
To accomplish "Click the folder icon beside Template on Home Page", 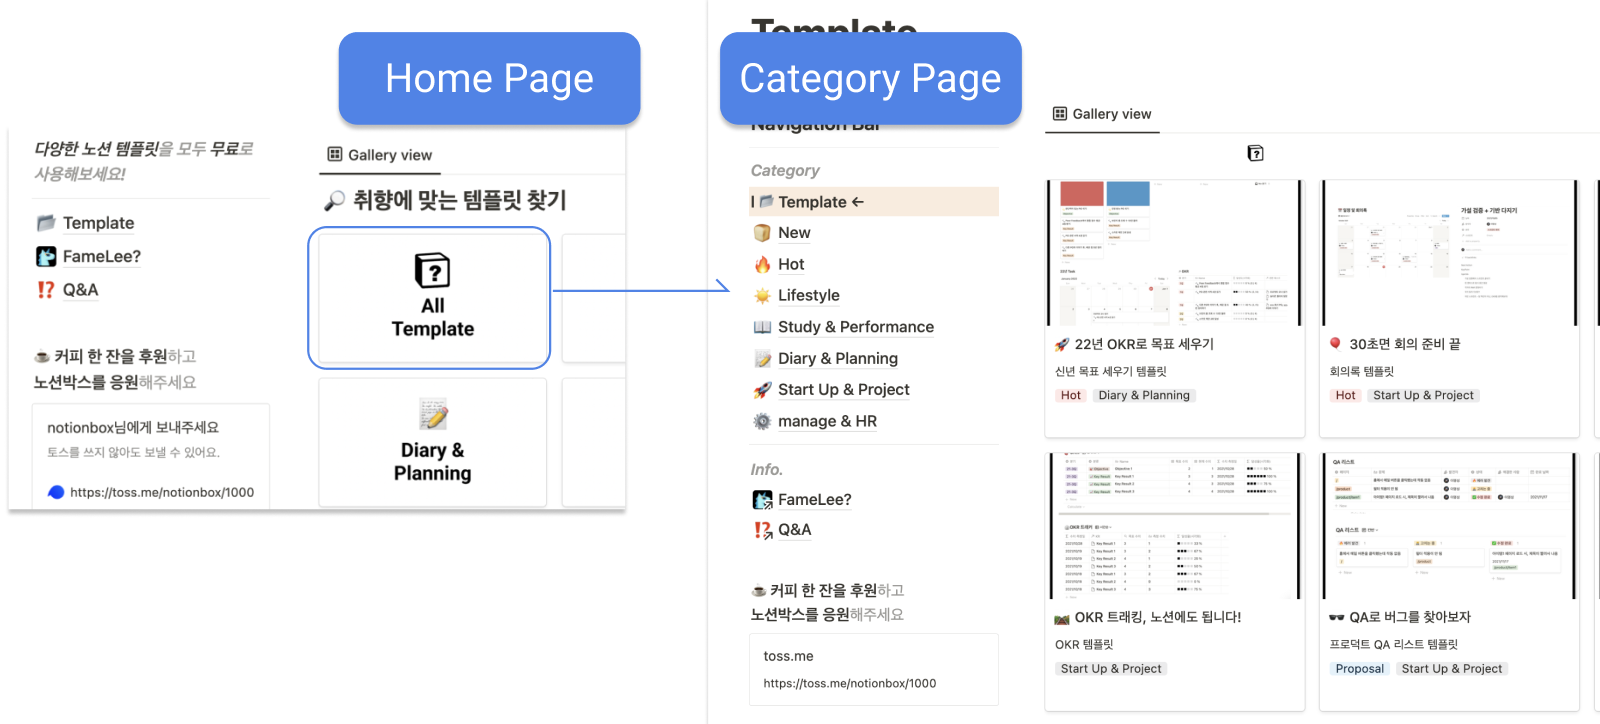I will pyautogui.click(x=46, y=223).
